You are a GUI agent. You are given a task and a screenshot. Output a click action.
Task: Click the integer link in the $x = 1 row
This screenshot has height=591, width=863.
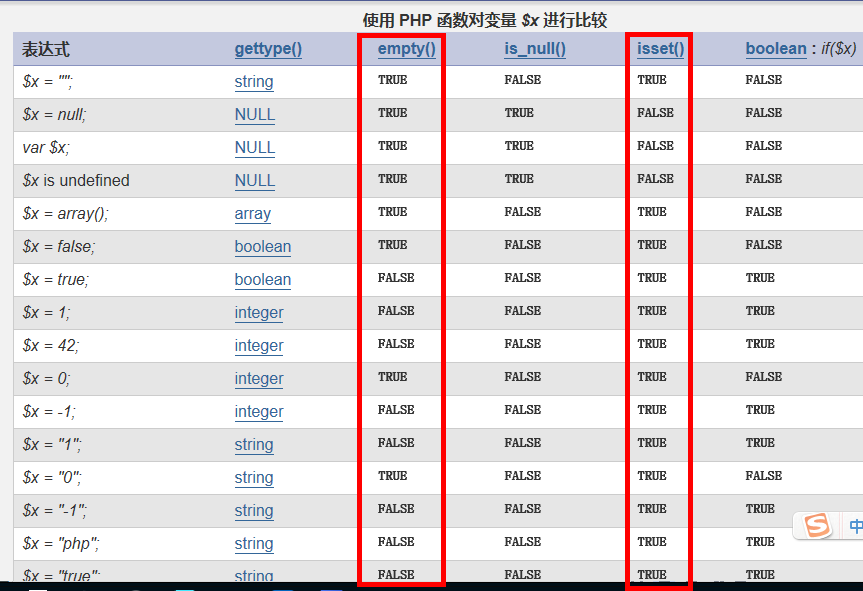coord(259,313)
